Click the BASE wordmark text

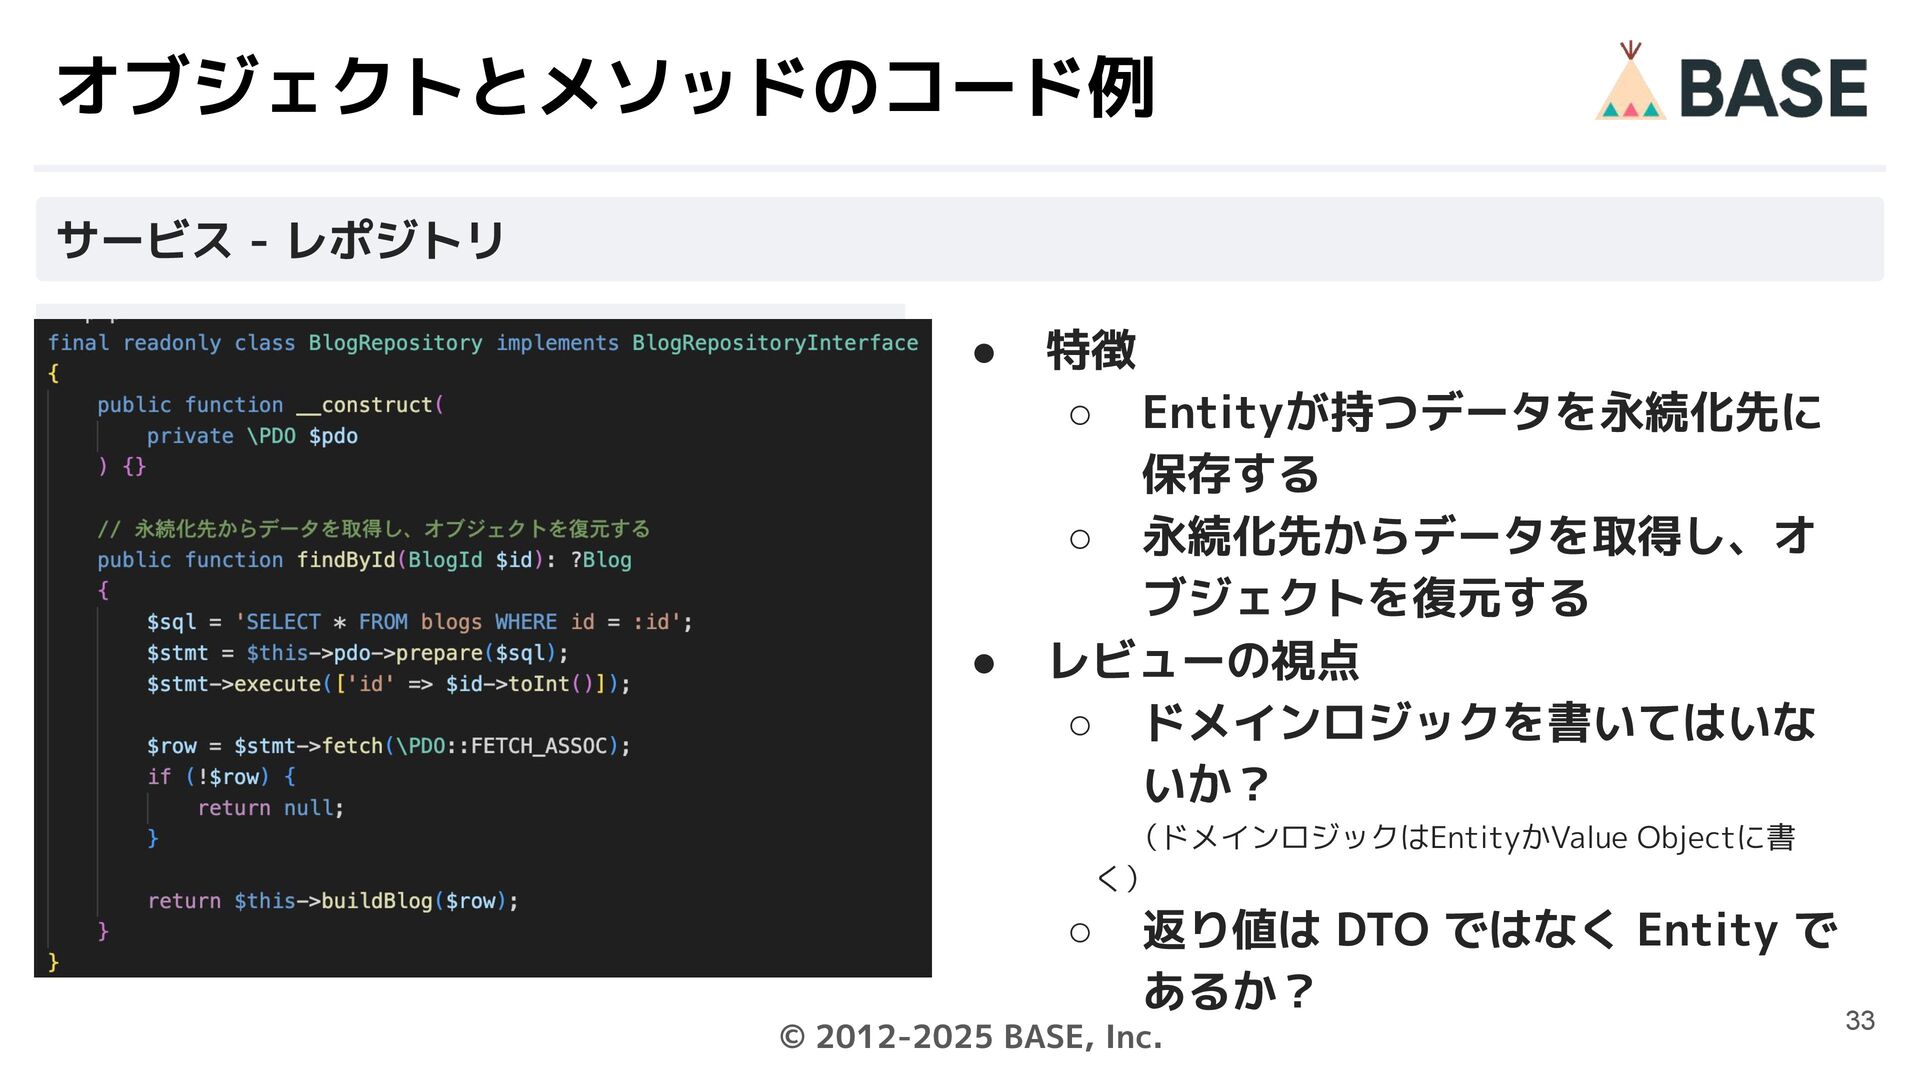[x=1773, y=88]
